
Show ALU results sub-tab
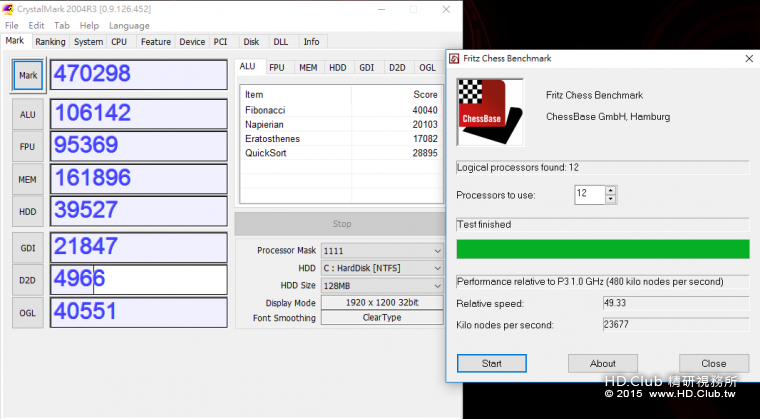(248, 66)
